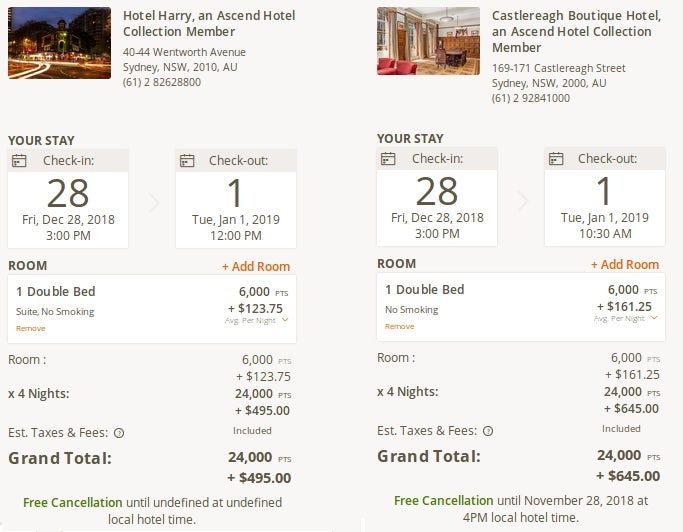Expand Castlereagh Avg. Per Night dropdown
The width and height of the screenshot is (683, 532).
654,318
